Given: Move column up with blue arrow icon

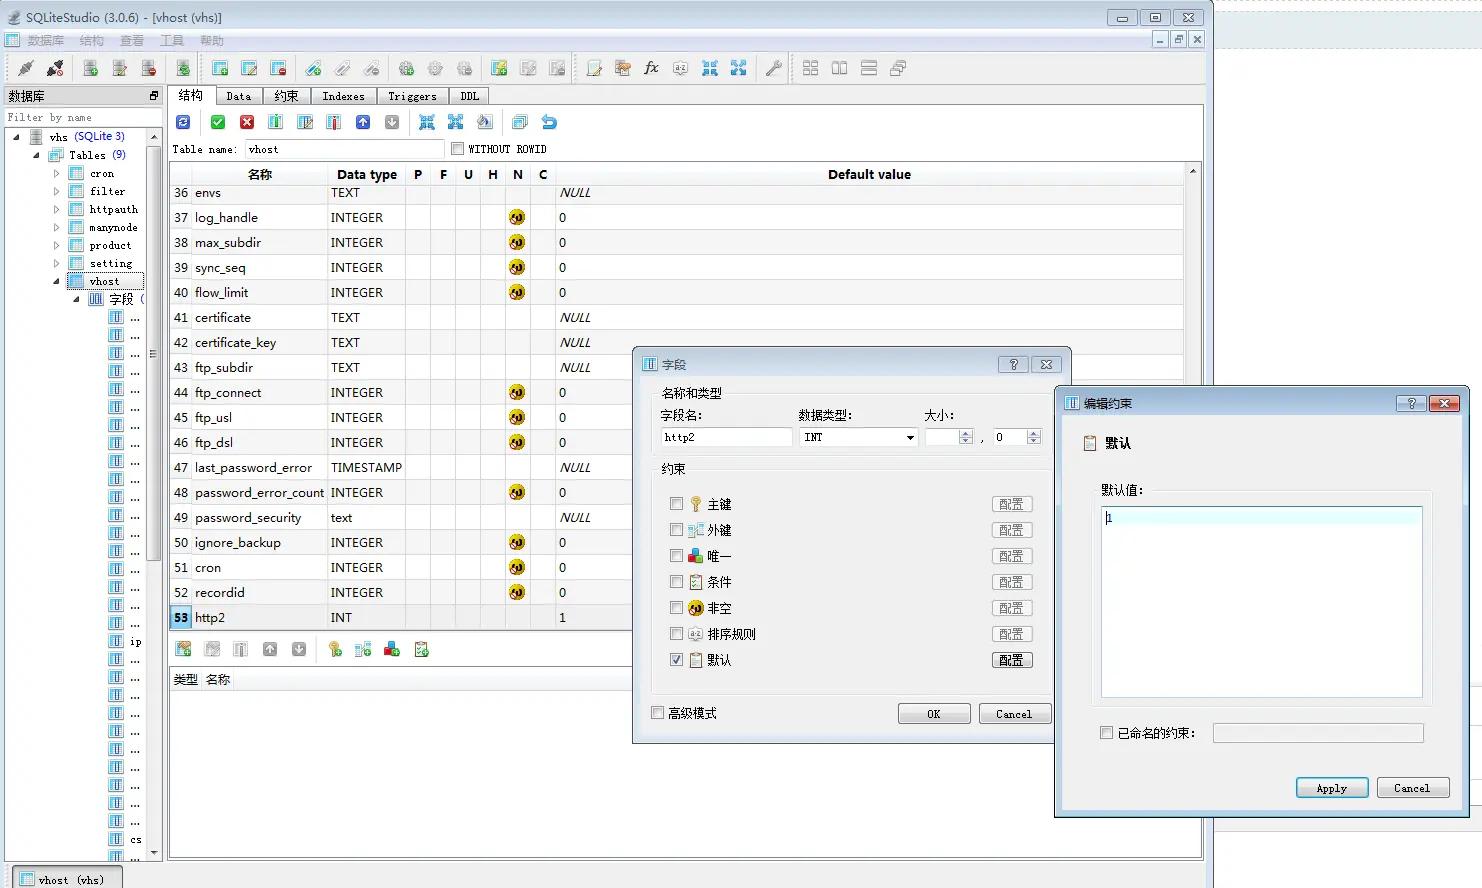Looking at the screenshot, I should 363,122.
